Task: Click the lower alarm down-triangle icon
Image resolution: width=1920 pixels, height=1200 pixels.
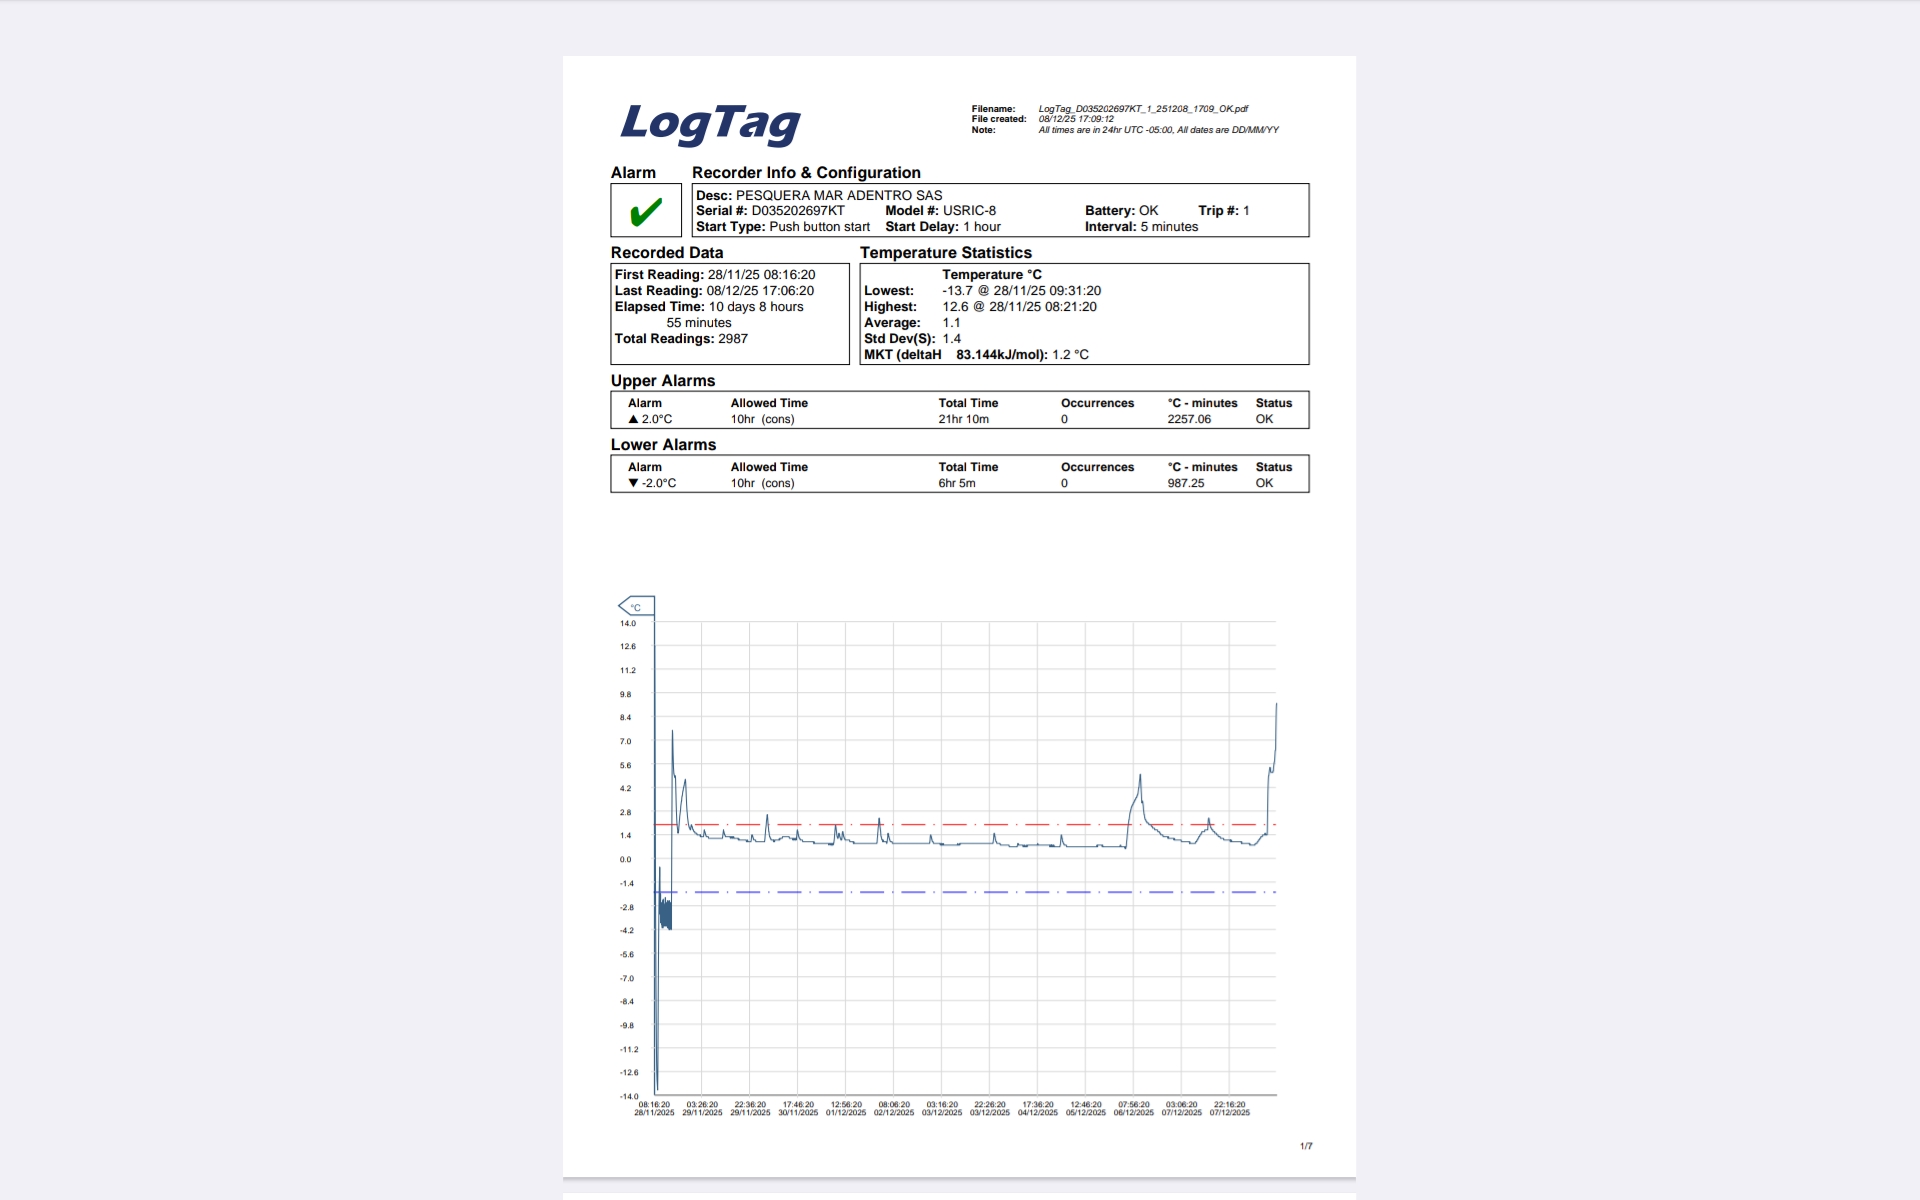Action: pos(633,483)
